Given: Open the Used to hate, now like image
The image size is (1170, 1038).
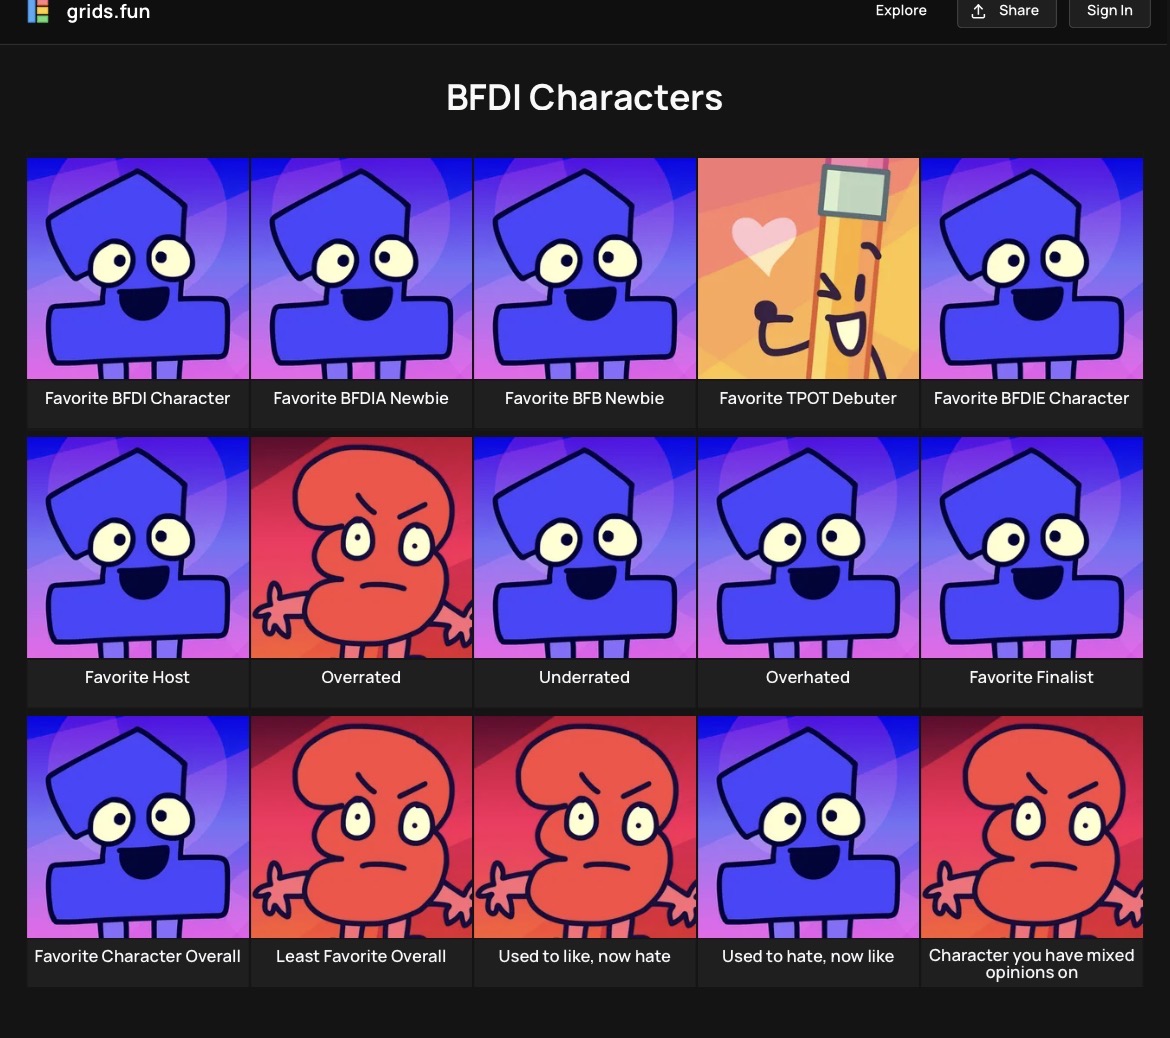Looking at the screenshot, I should pos(808,827).
